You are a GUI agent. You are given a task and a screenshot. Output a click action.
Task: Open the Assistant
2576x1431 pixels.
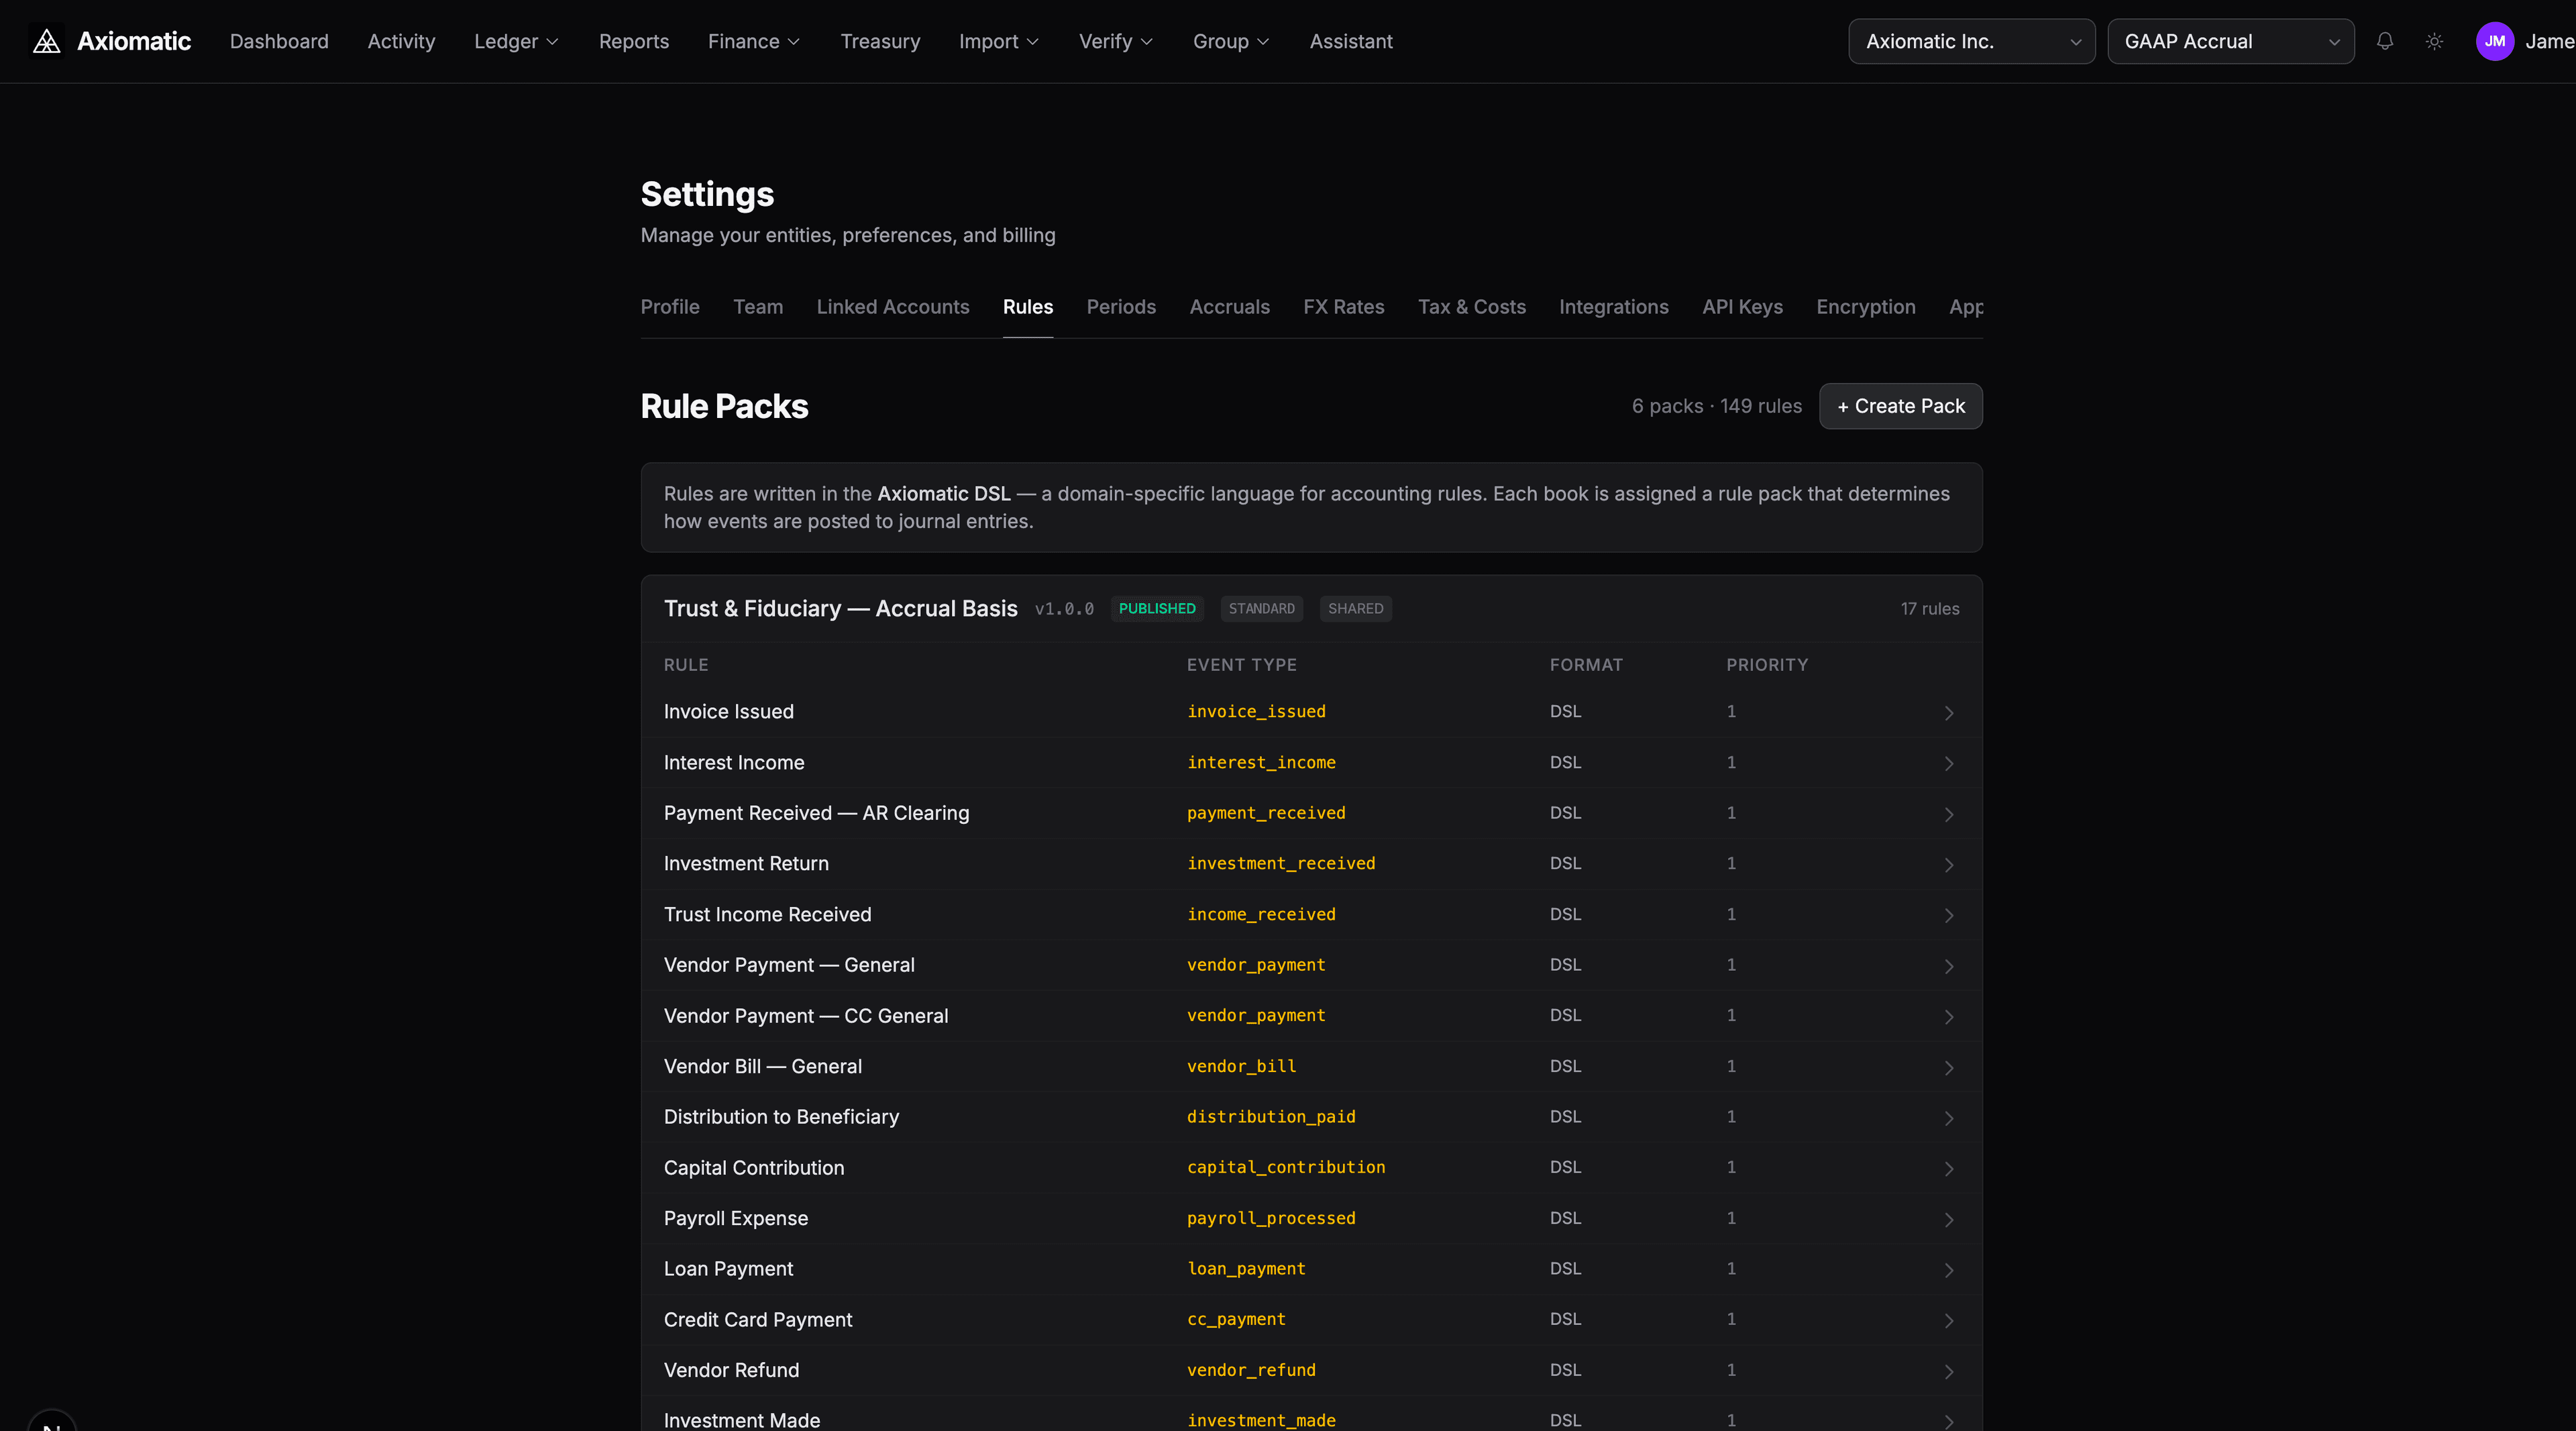point(1351,41)
